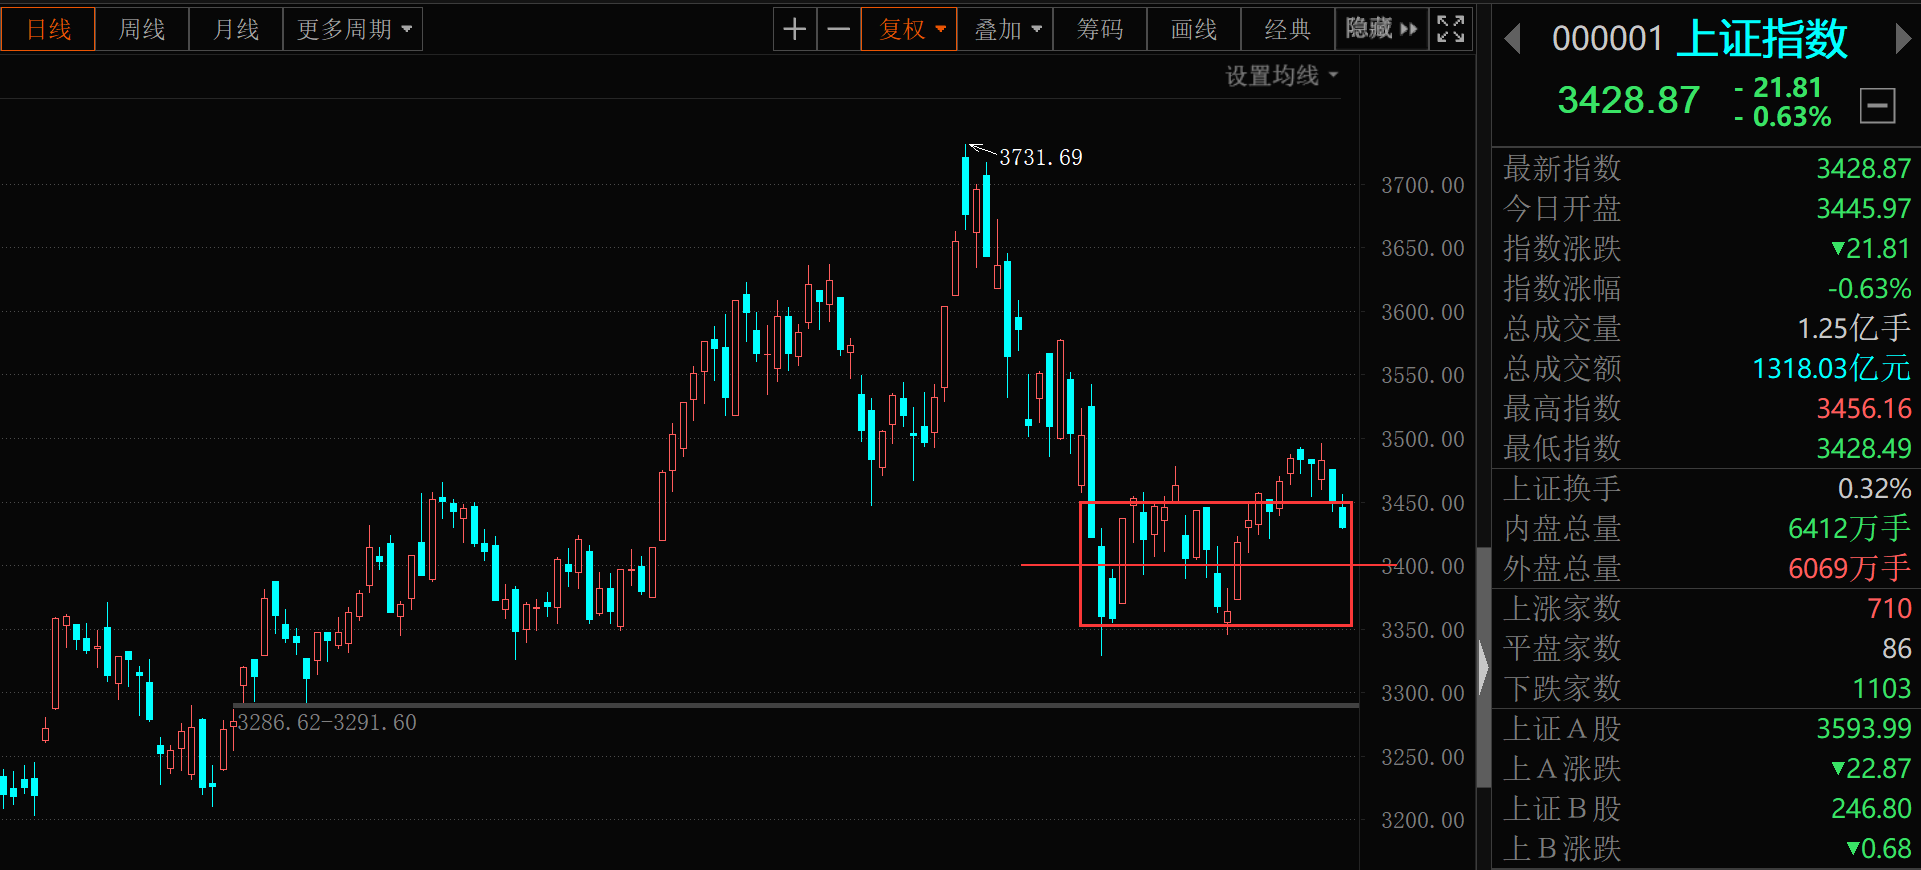Image resolution: width=1921 pixels, height=870 pixels.
Task: Open the 叠加 overlay dropdown
Action: (x=1005, y=29)
